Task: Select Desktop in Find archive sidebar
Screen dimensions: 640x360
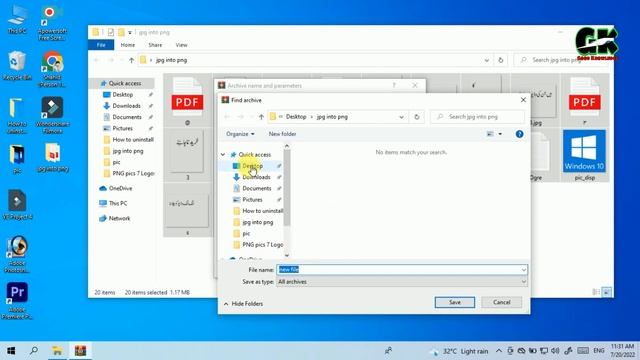Action: [x=252, y=166]
